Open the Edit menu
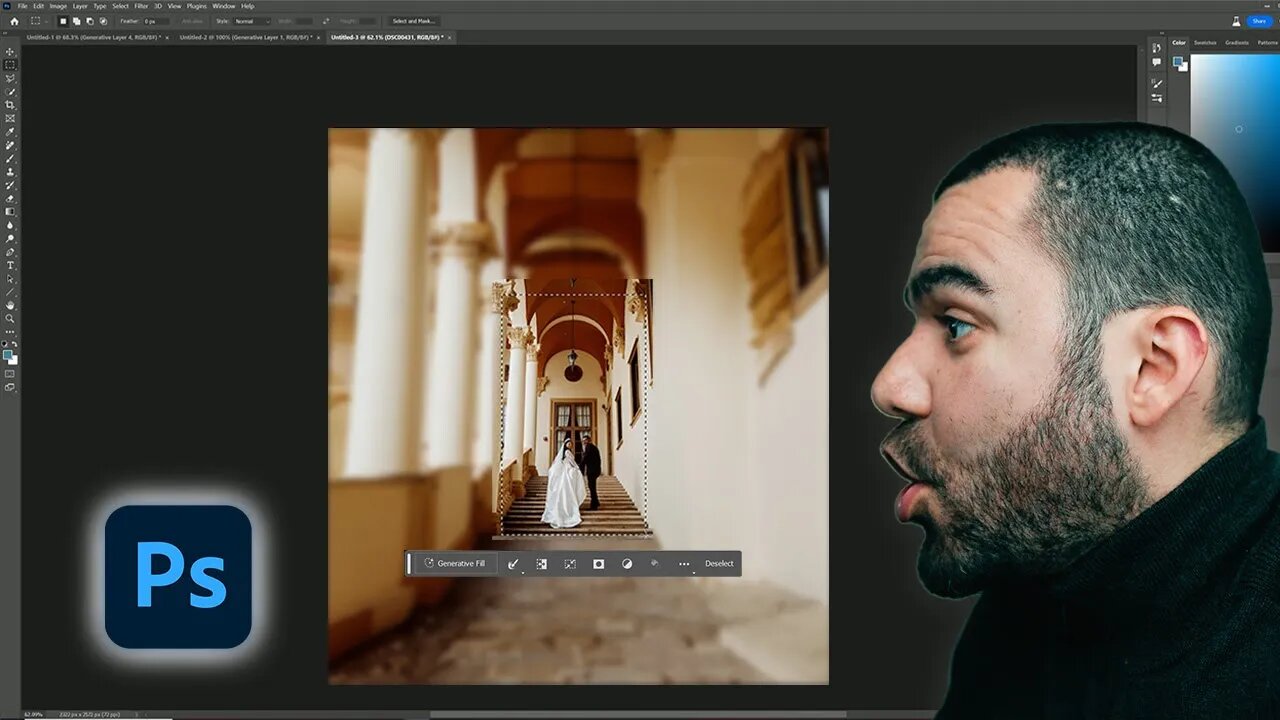The height and width of the screenshot is (720, 1280). point(38,6)
